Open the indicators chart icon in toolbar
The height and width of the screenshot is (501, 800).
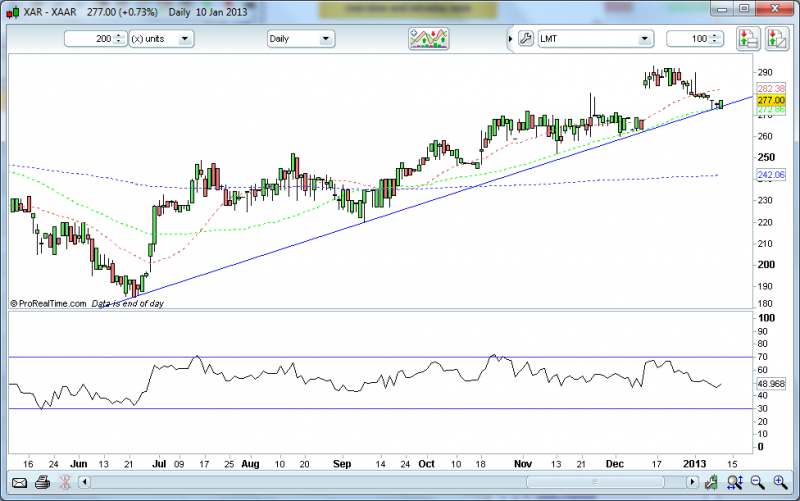[428, 39]
